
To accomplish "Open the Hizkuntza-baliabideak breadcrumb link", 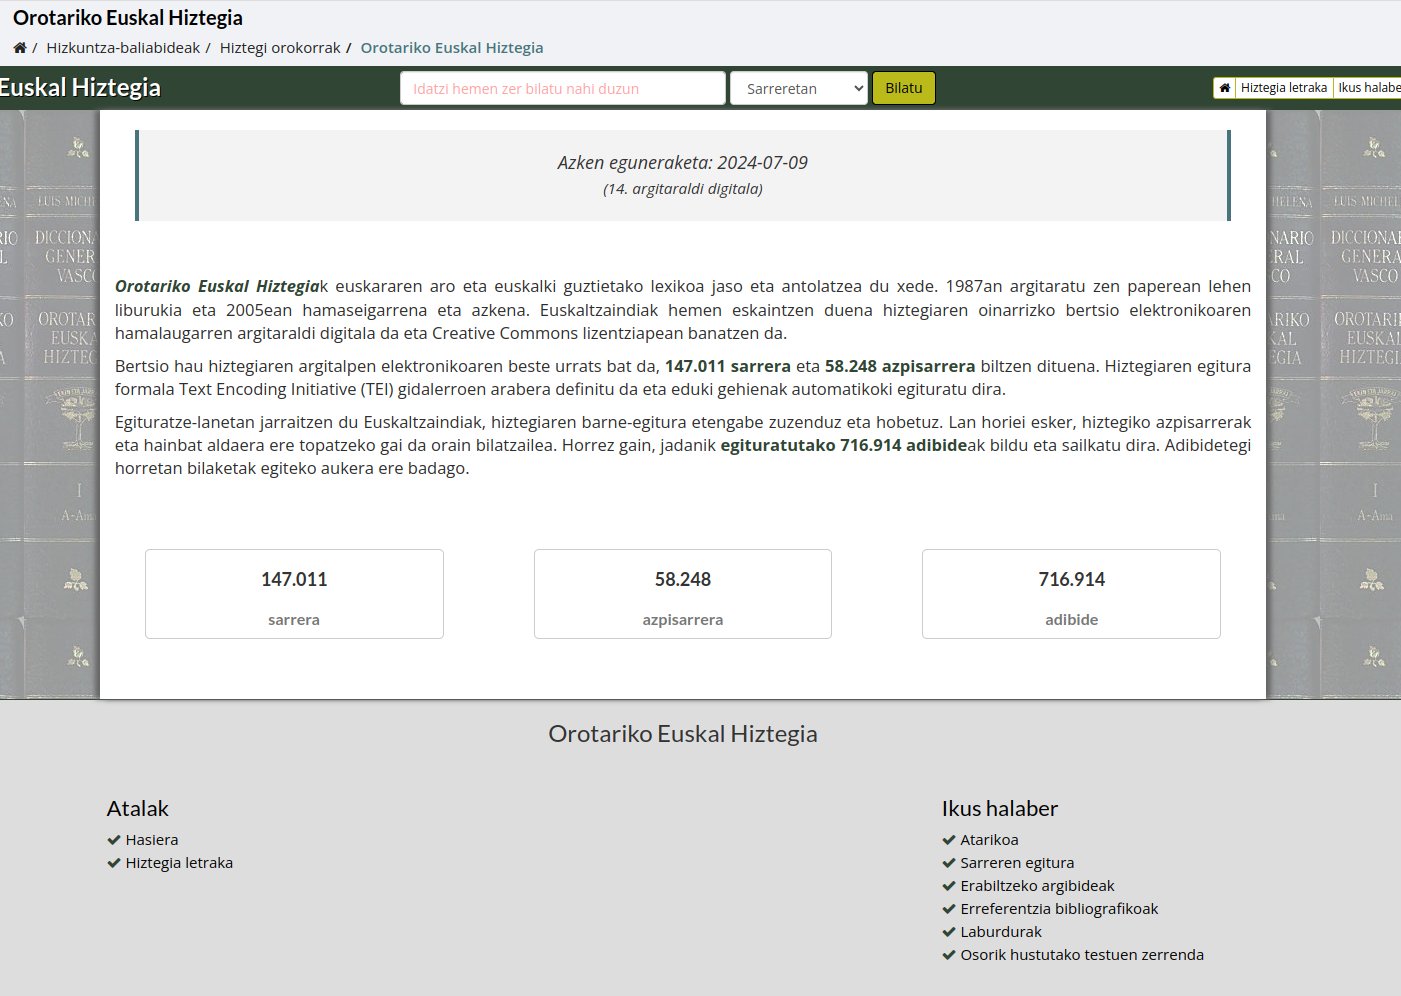I will pyautogui.click(x=123, y=48).
